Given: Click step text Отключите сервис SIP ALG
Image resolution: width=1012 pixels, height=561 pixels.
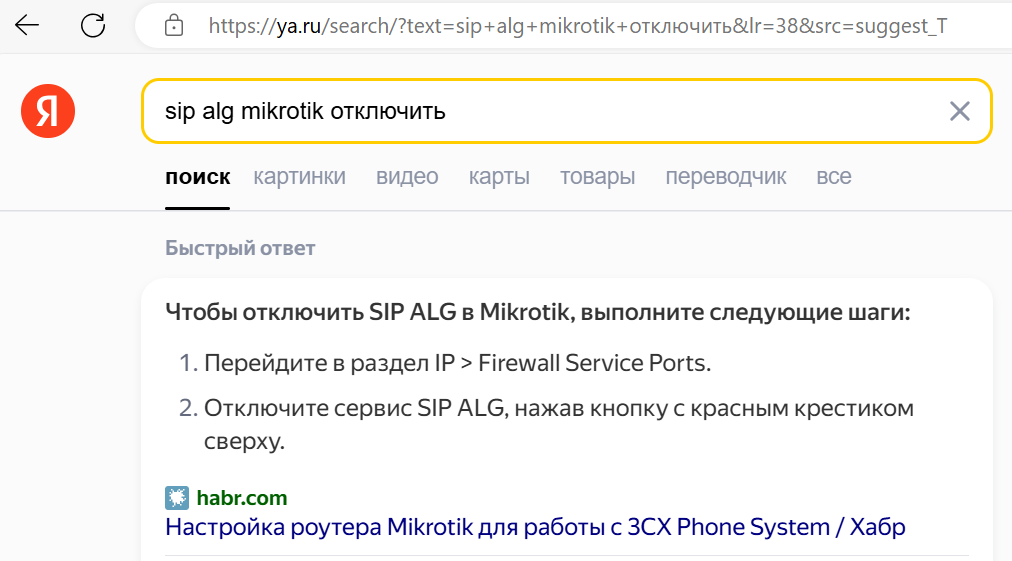Looking at the screenshot, I should 559,425.
